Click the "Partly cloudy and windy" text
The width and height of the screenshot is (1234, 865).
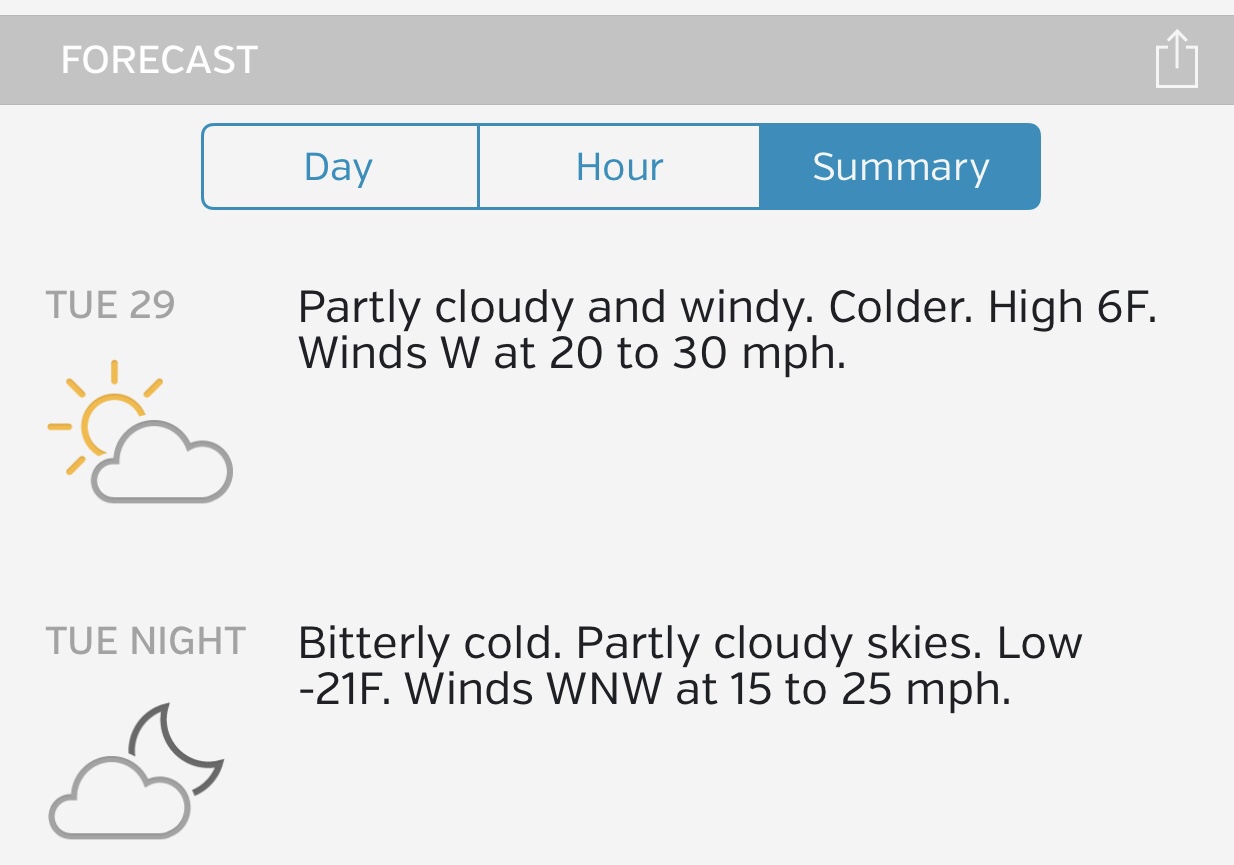click(549, 308)
